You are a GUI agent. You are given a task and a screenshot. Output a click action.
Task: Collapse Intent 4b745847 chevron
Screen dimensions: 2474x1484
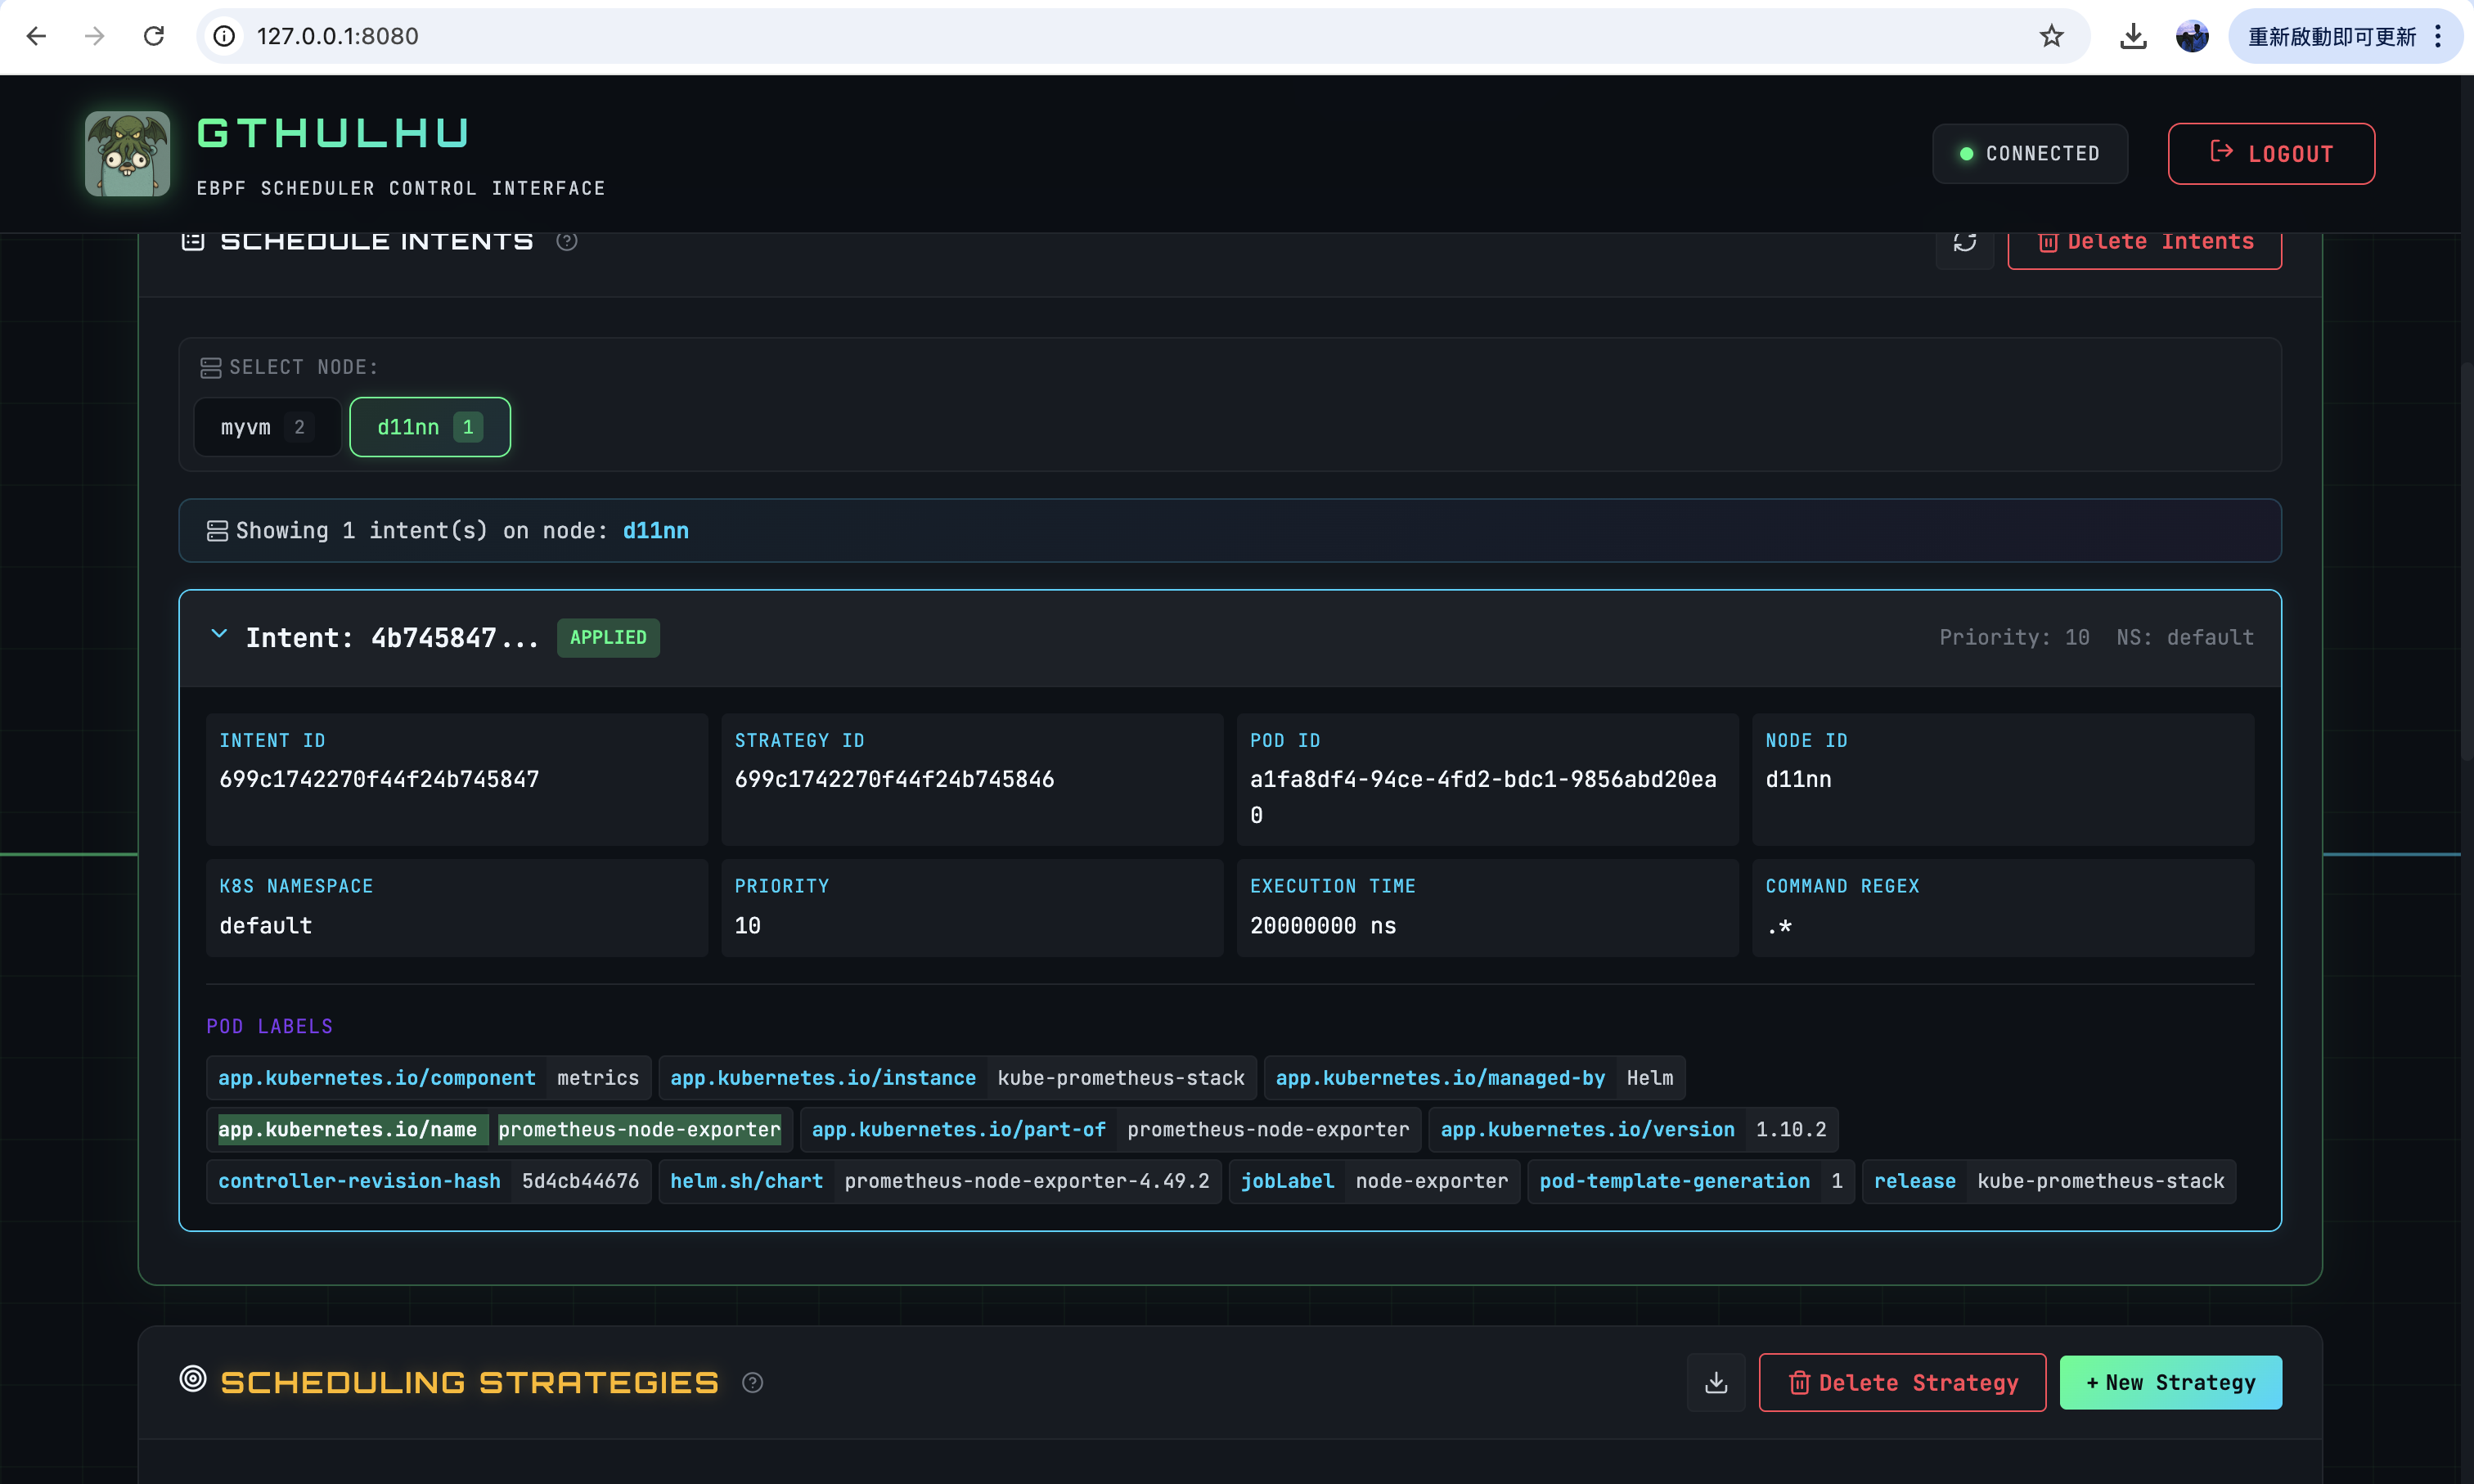click(219, 634)
